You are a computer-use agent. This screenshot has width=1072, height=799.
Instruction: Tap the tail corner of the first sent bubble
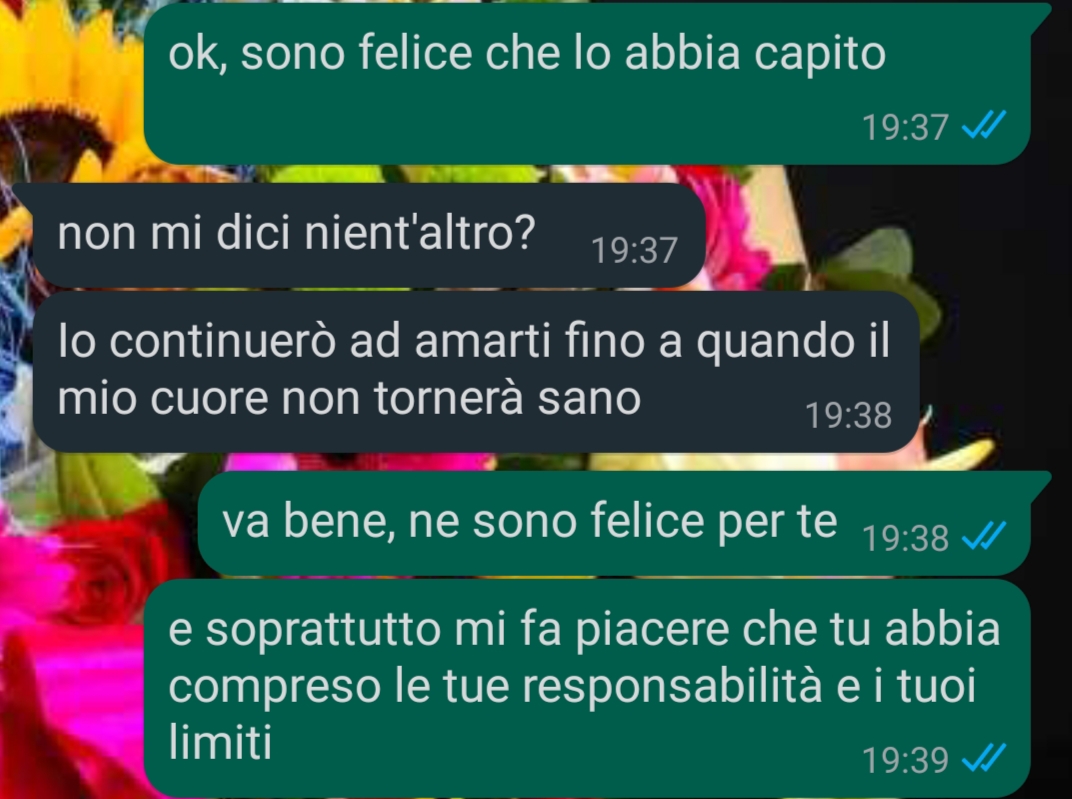pyautogui.click(x=1039, y=15)
